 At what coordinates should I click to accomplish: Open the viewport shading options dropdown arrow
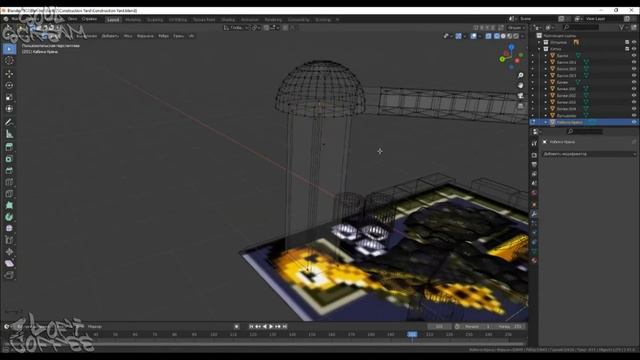pyautogui.click(x=522, y=36)
